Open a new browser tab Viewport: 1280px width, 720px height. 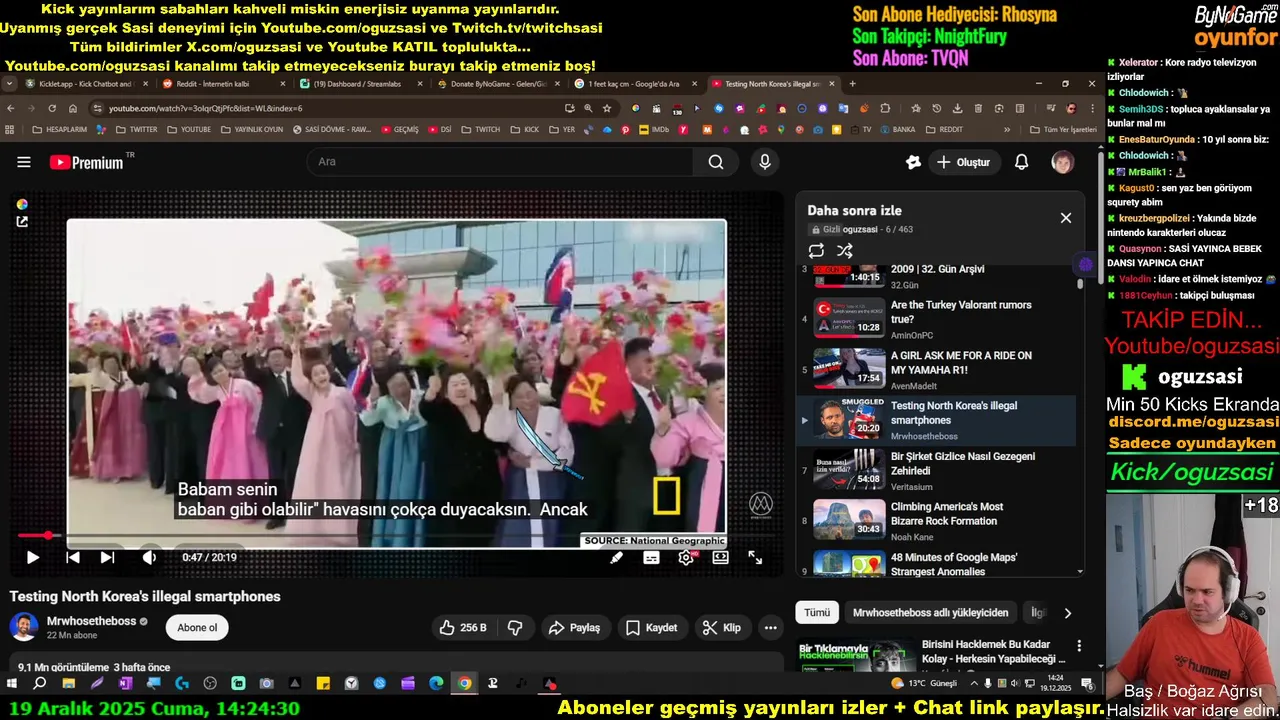(x=854, y=84)
